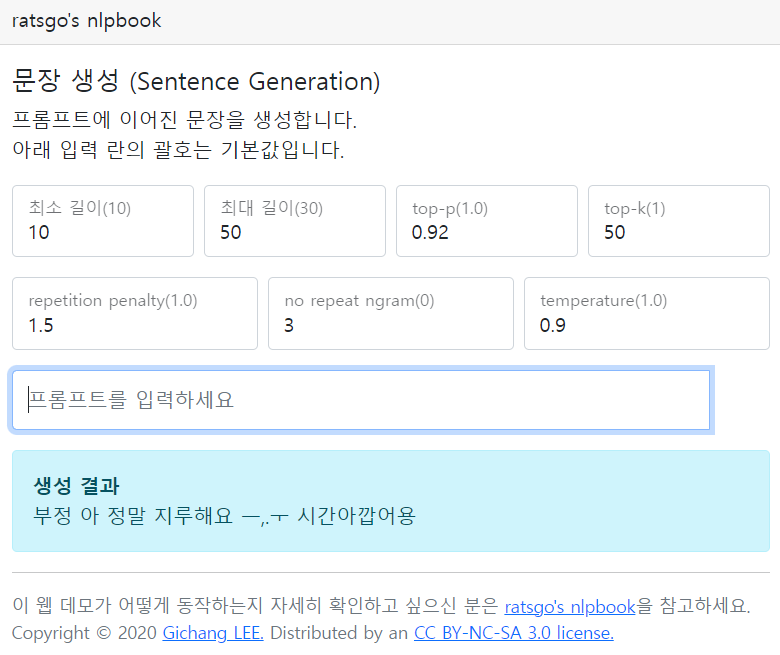Click the Copyright © 2020 footer text
Viewport: 780px width, 655px height.
(x=85, y=633)
